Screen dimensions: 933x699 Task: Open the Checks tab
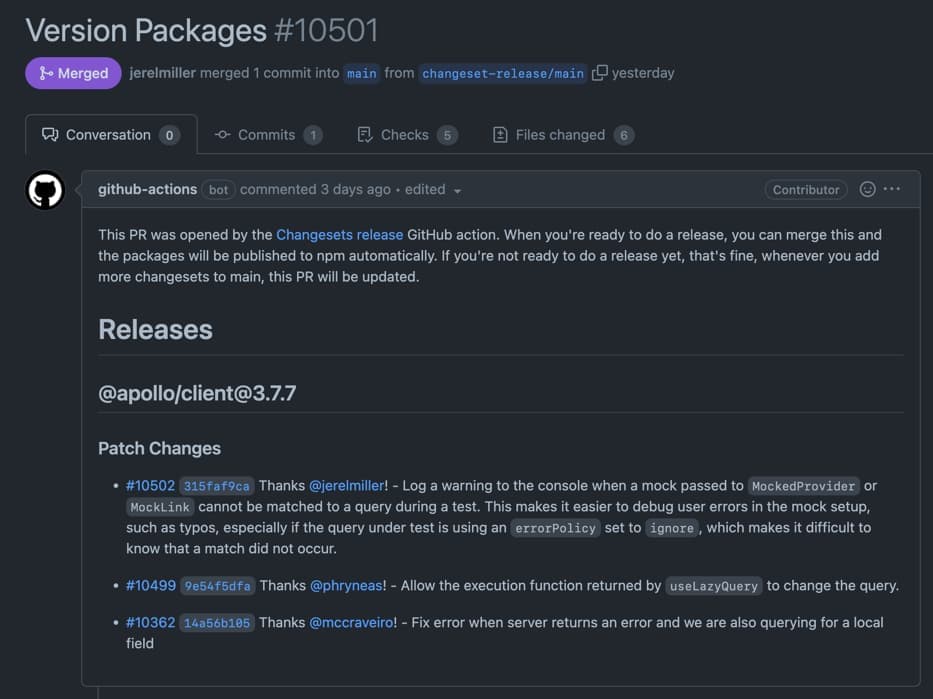(x=407, y=135)
